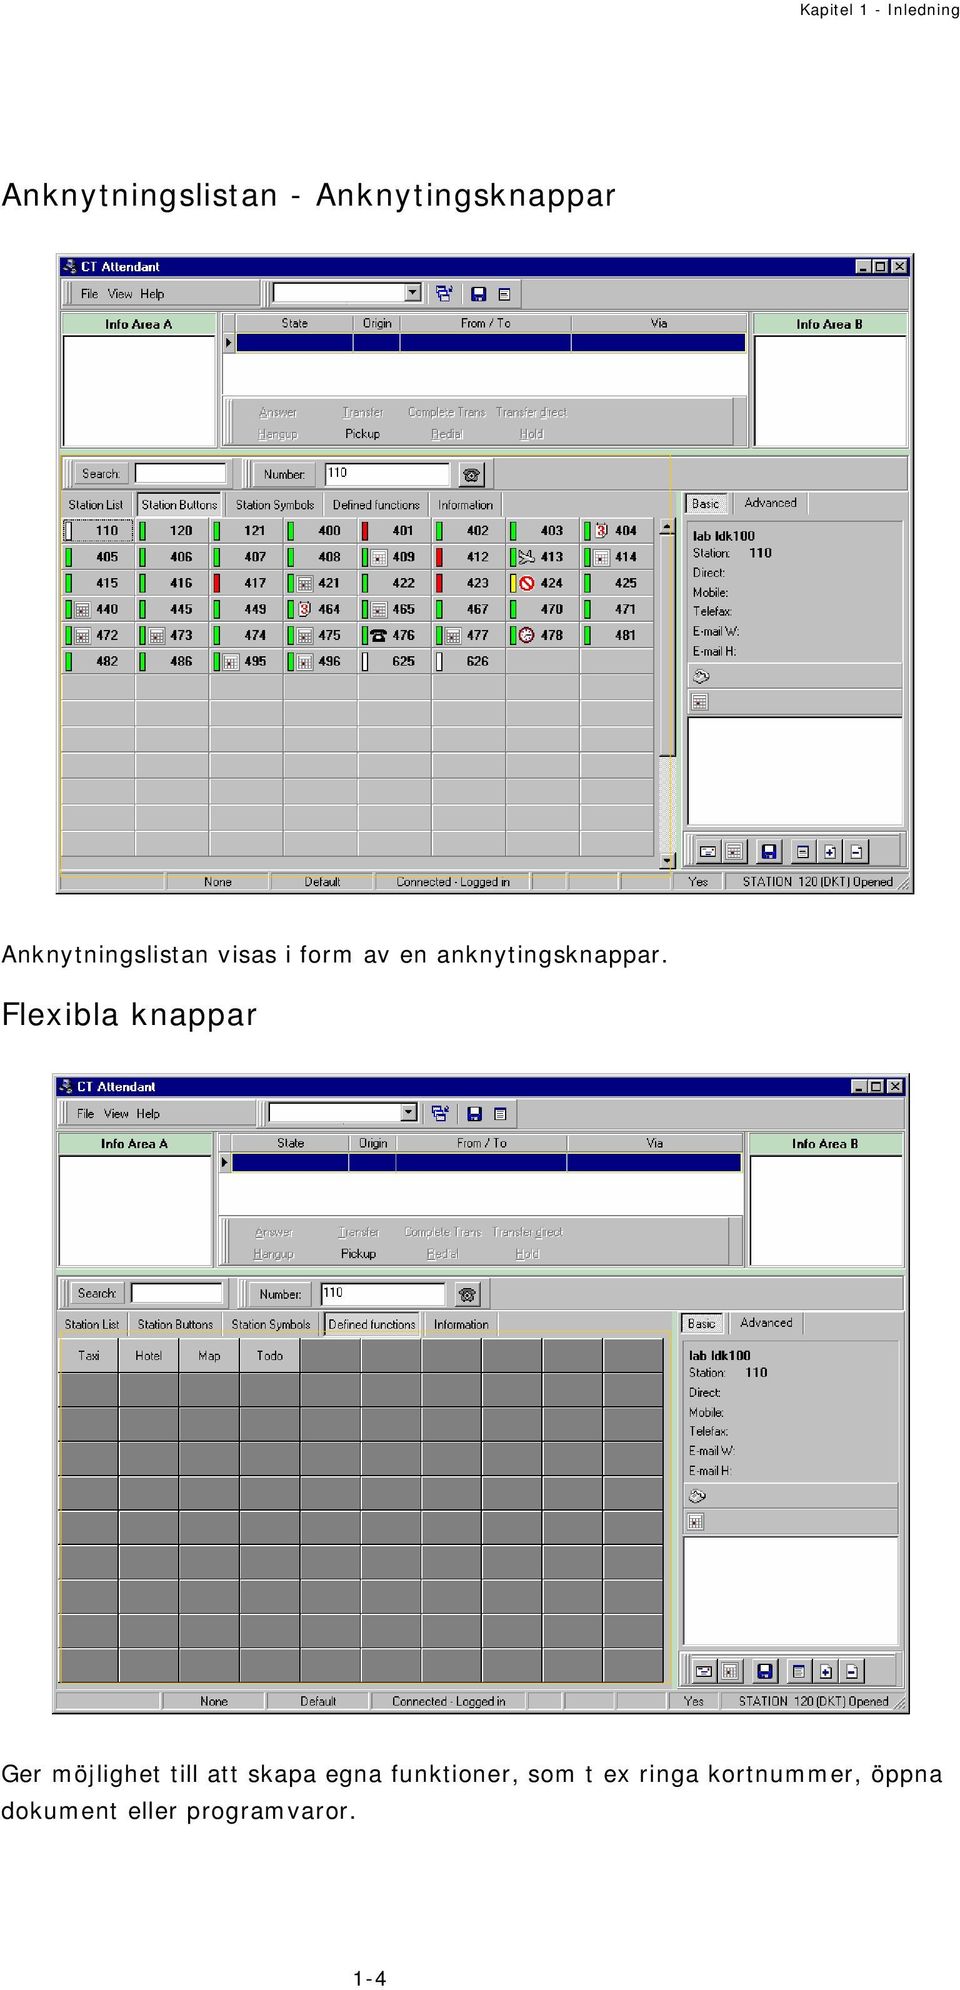Click the calendar icon in upper window bottom toolbar
This screenshot has height=1990, width=960.
click(x=735, y=851)
